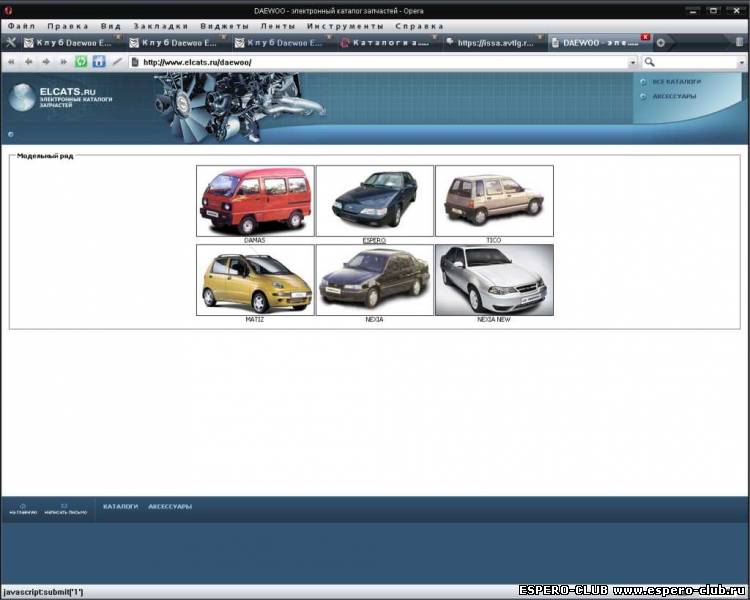Viewport: 750px width, 600px height.
Task: Go back one page
Action: 29,62
